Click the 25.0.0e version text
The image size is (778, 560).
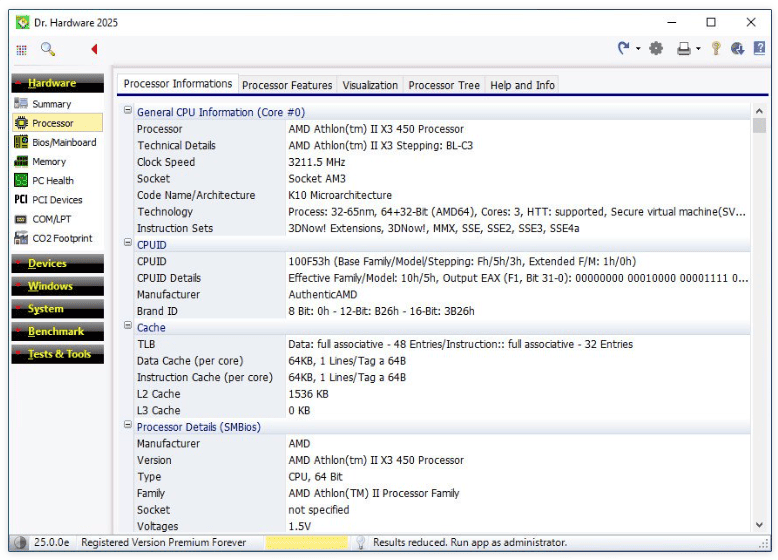point(52,543)
